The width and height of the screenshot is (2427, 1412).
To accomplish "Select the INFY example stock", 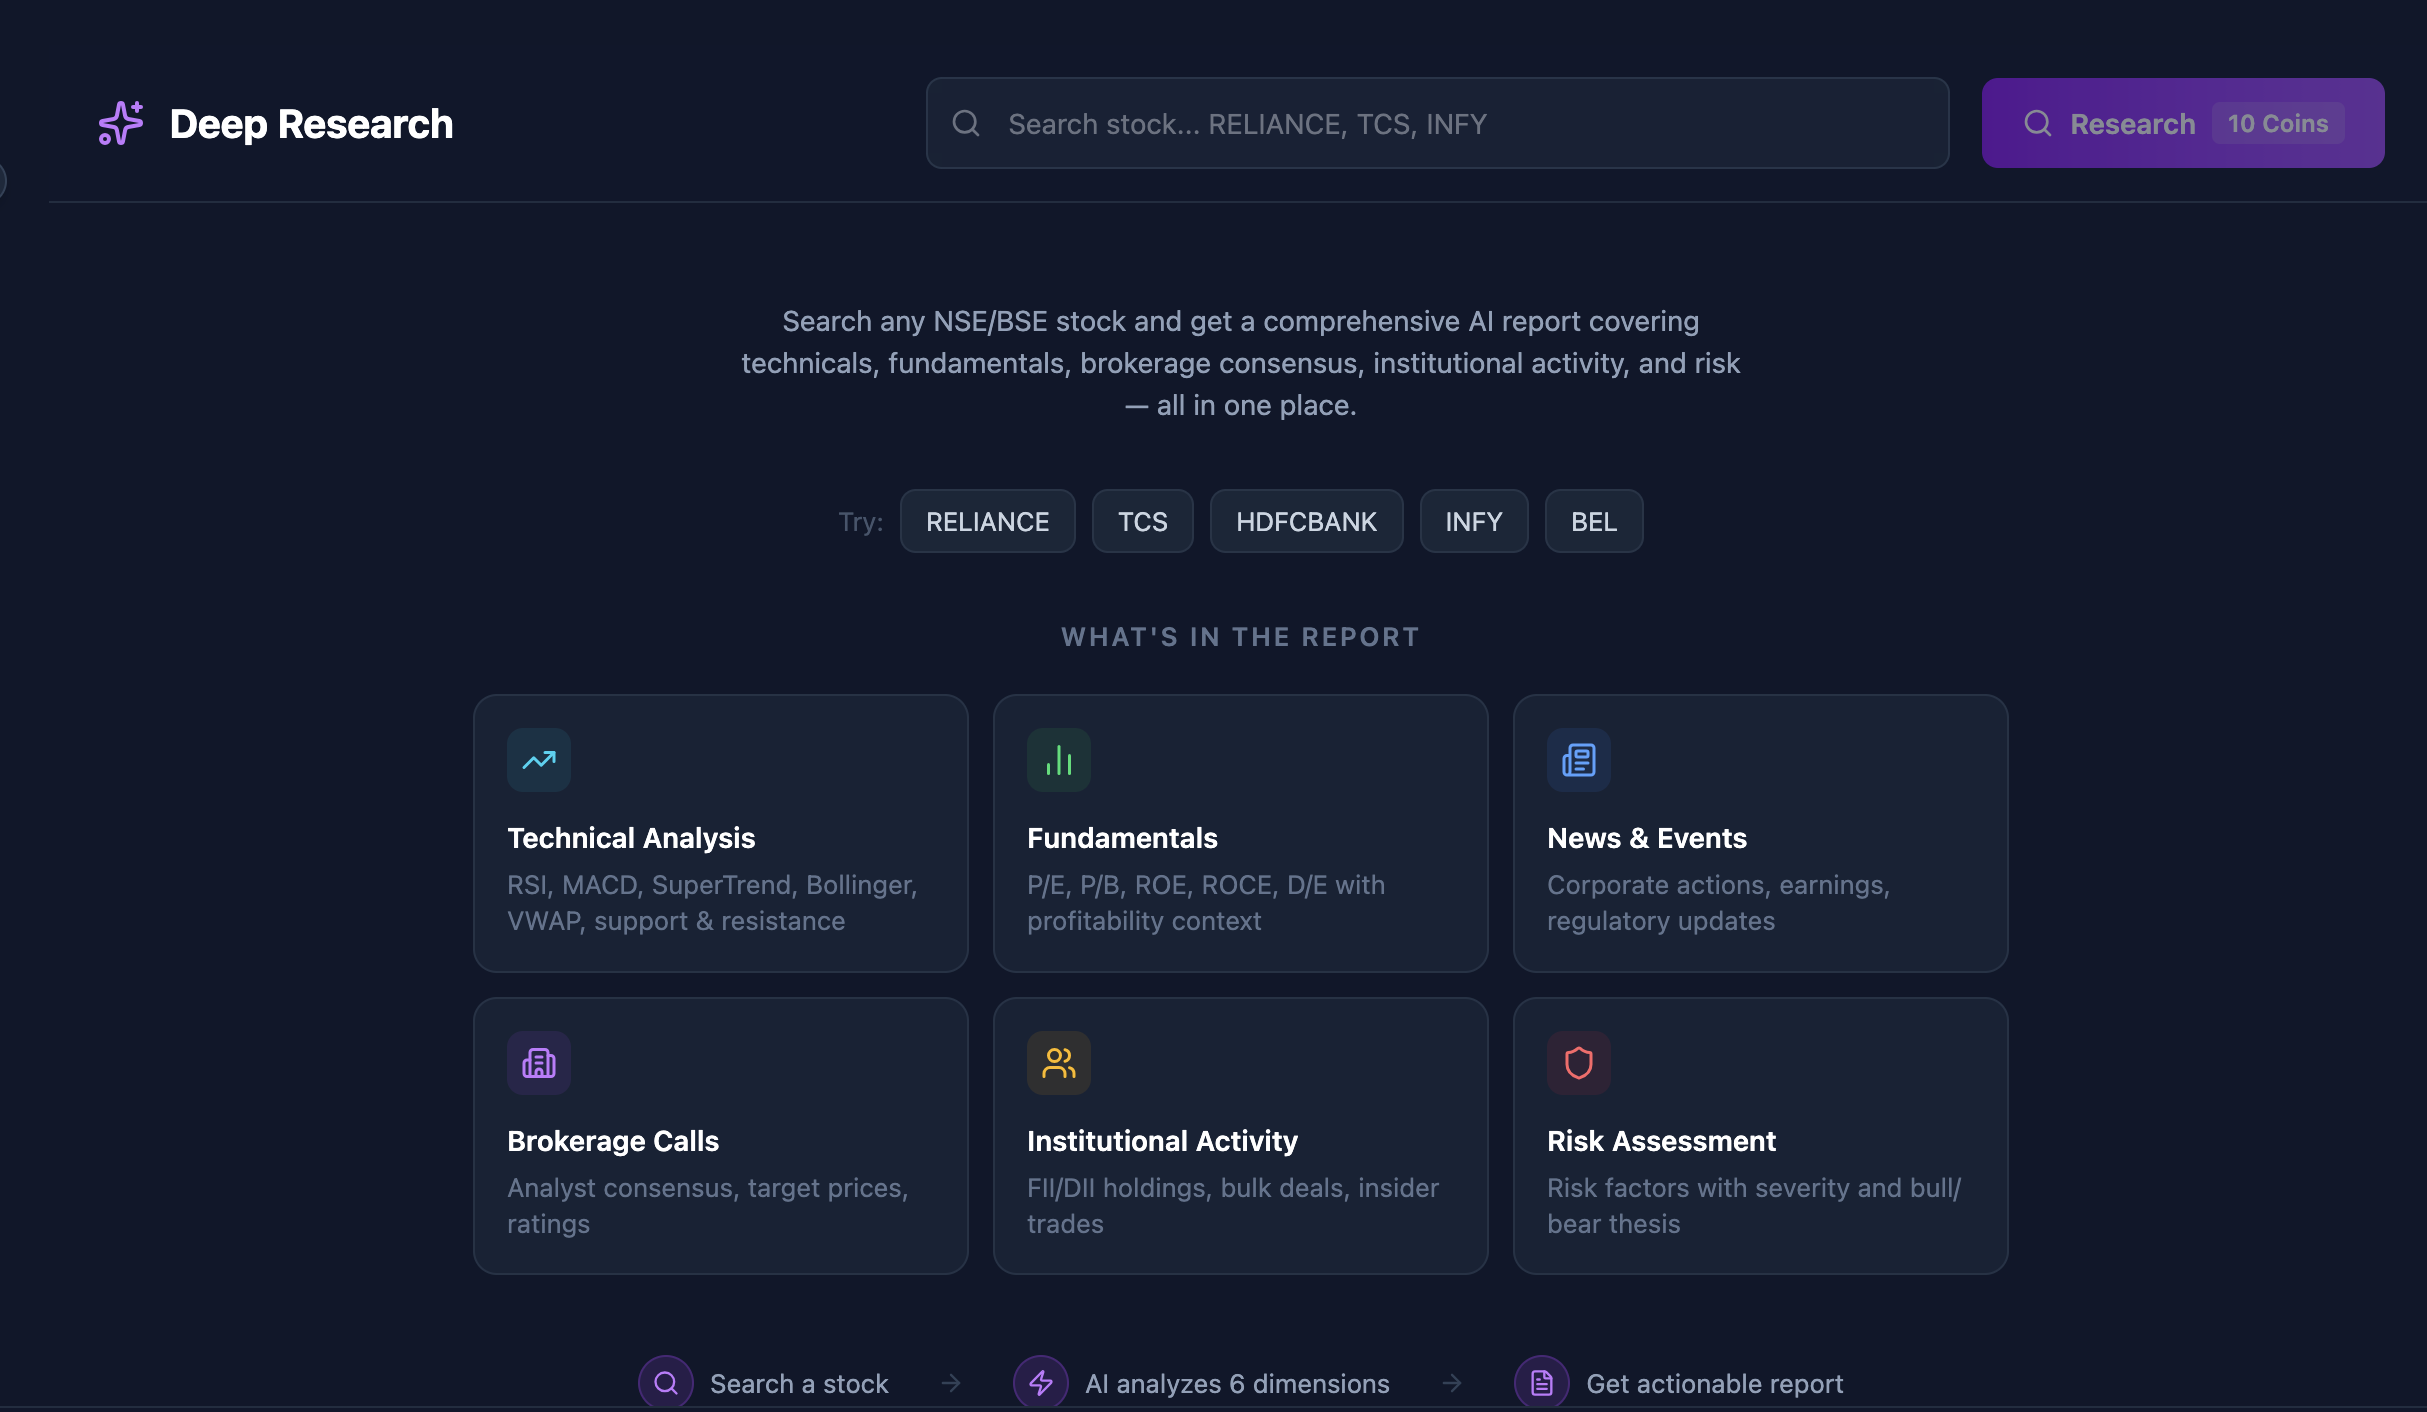I will (x=1473, y=521).
